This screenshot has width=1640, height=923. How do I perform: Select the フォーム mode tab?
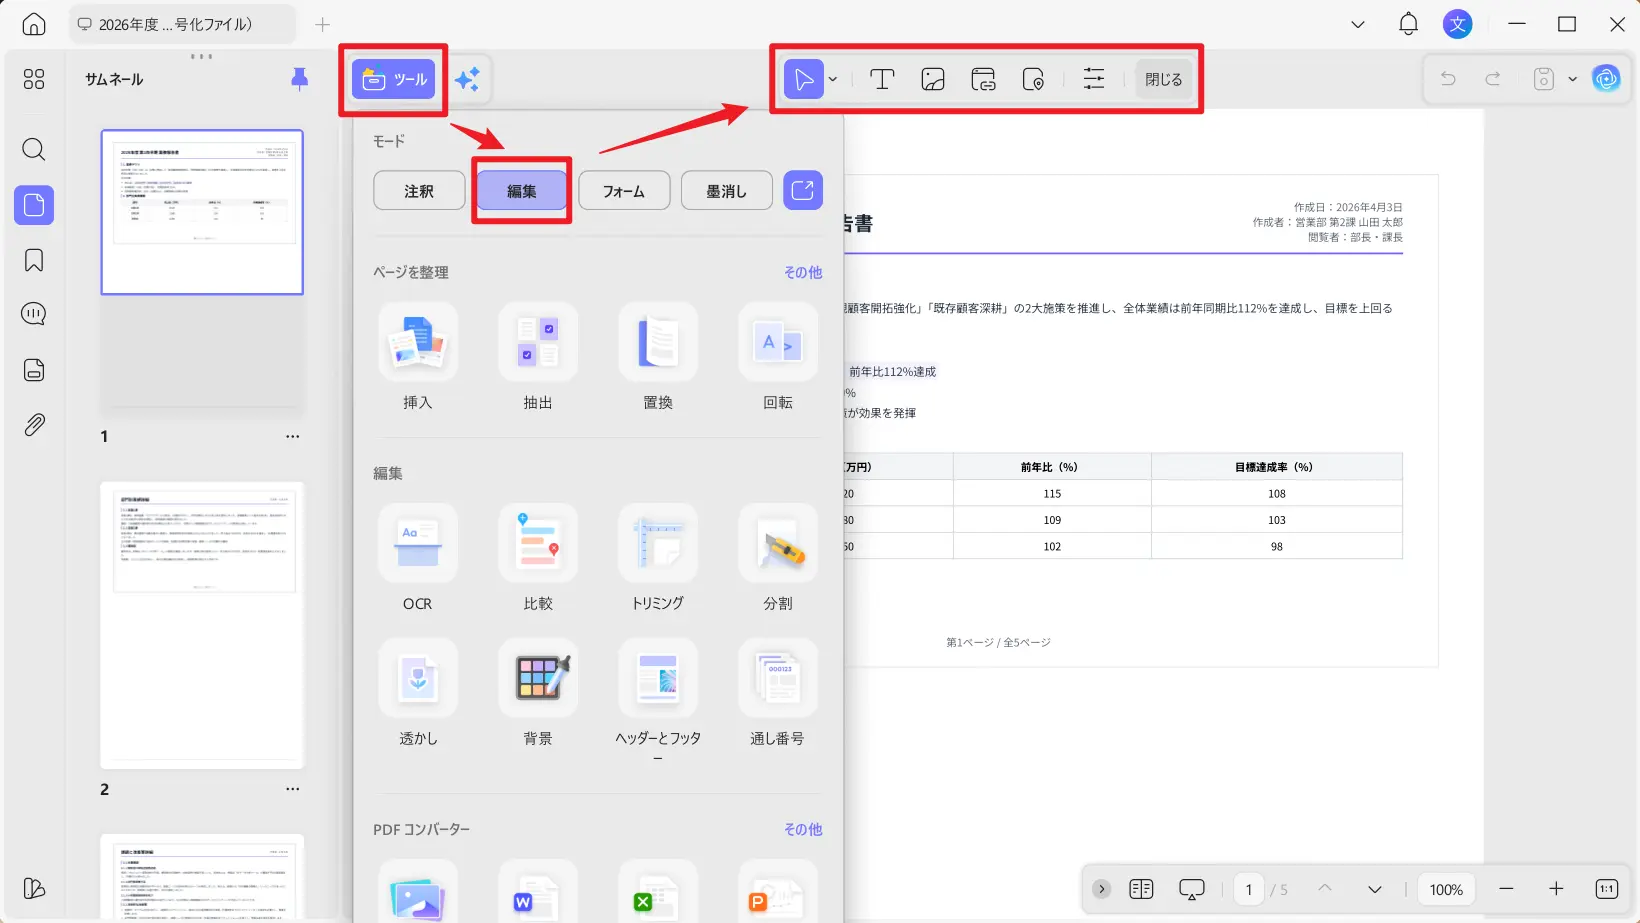point(624,190)
